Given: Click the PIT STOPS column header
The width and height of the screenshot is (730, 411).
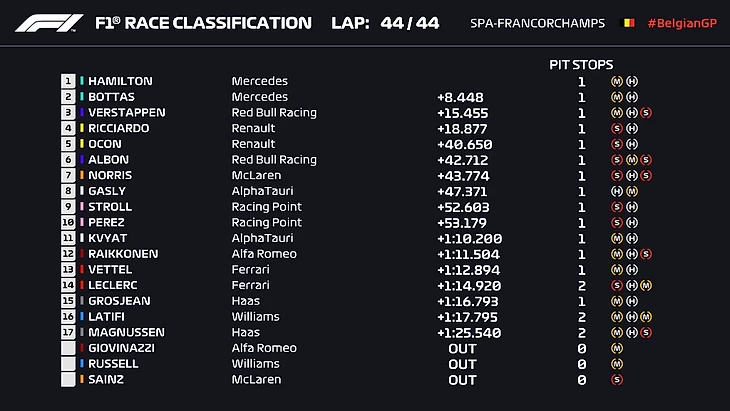Looking at the screenshot, I should tap(581, 64).
